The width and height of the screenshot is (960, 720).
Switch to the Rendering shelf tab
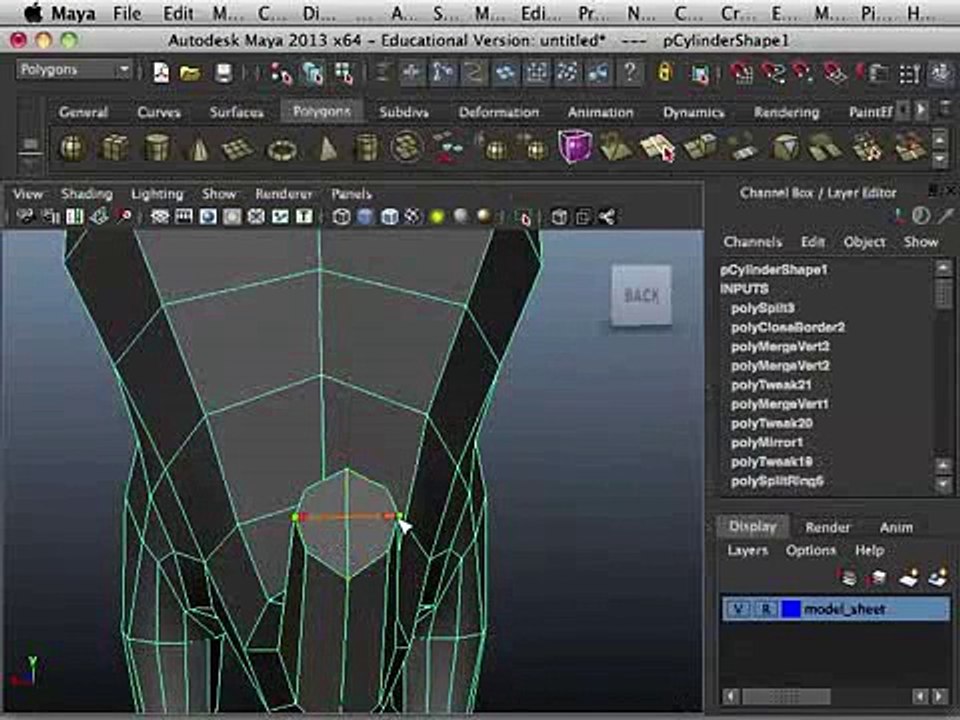pos(786,112)
